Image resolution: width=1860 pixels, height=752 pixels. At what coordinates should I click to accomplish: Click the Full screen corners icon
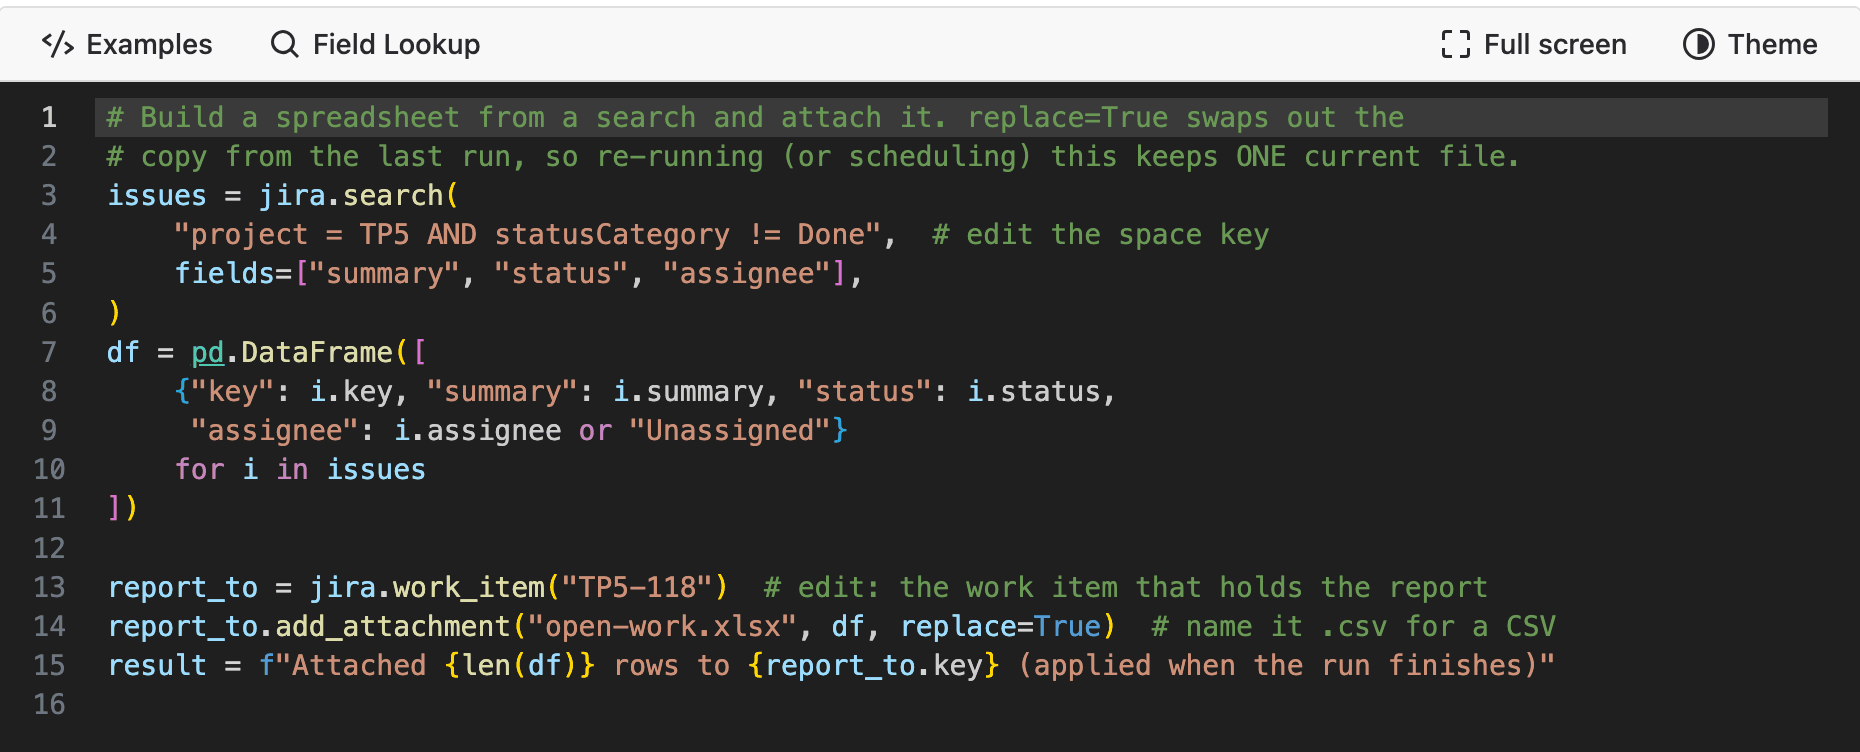pyautogui.click(x=1456, y=44)
